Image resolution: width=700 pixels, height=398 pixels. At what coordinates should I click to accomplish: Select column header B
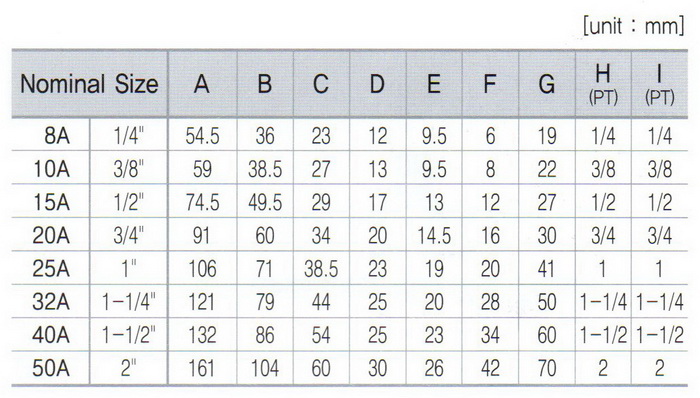pos(265,84)
